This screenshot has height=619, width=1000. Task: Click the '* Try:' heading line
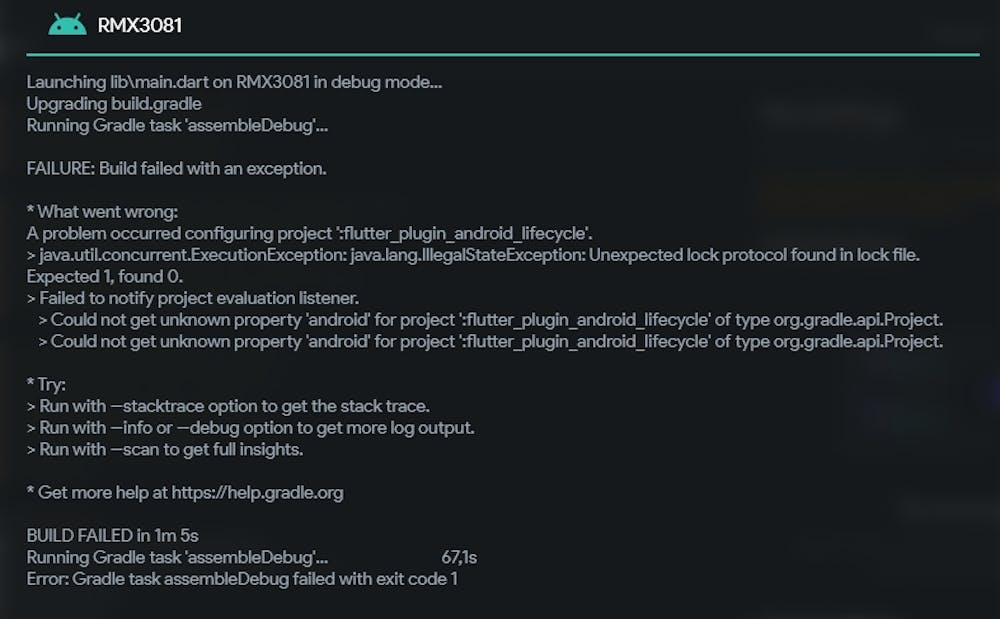(47, 384)
